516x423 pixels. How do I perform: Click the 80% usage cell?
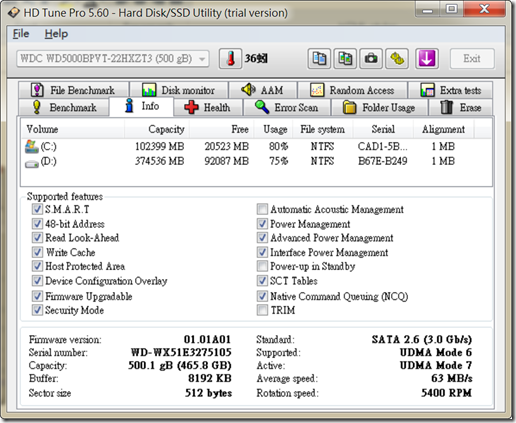point(278,146)
